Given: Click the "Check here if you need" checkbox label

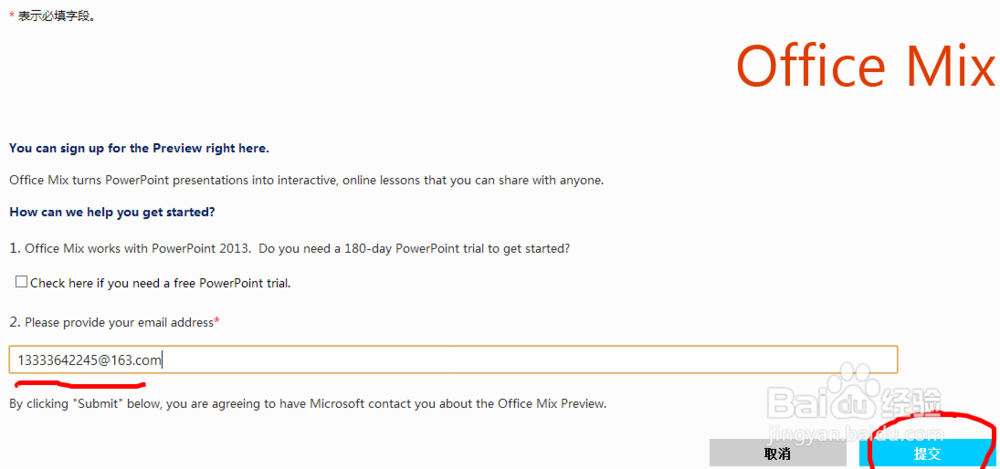Looking at the screenshot, I should pos(160,283).
